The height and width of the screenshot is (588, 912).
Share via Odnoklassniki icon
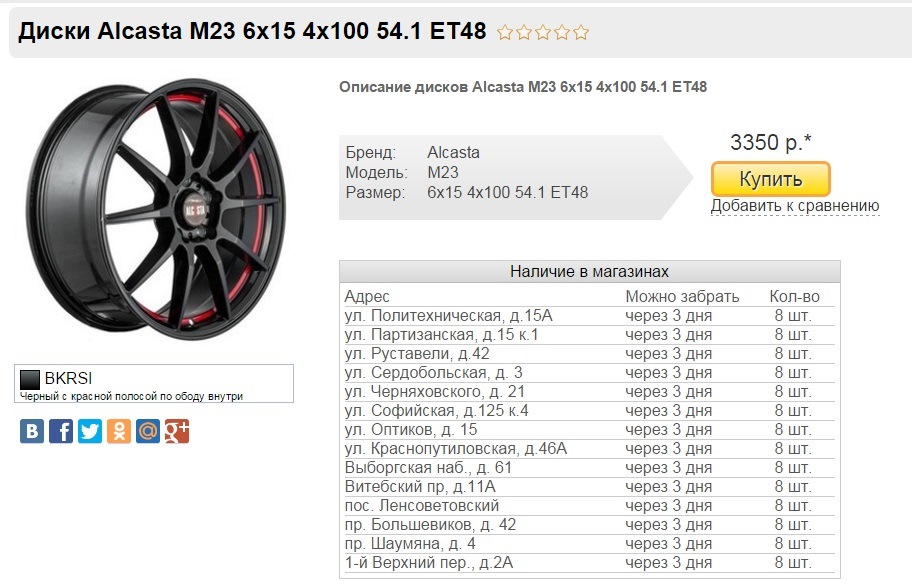click(x=119, y=431)
